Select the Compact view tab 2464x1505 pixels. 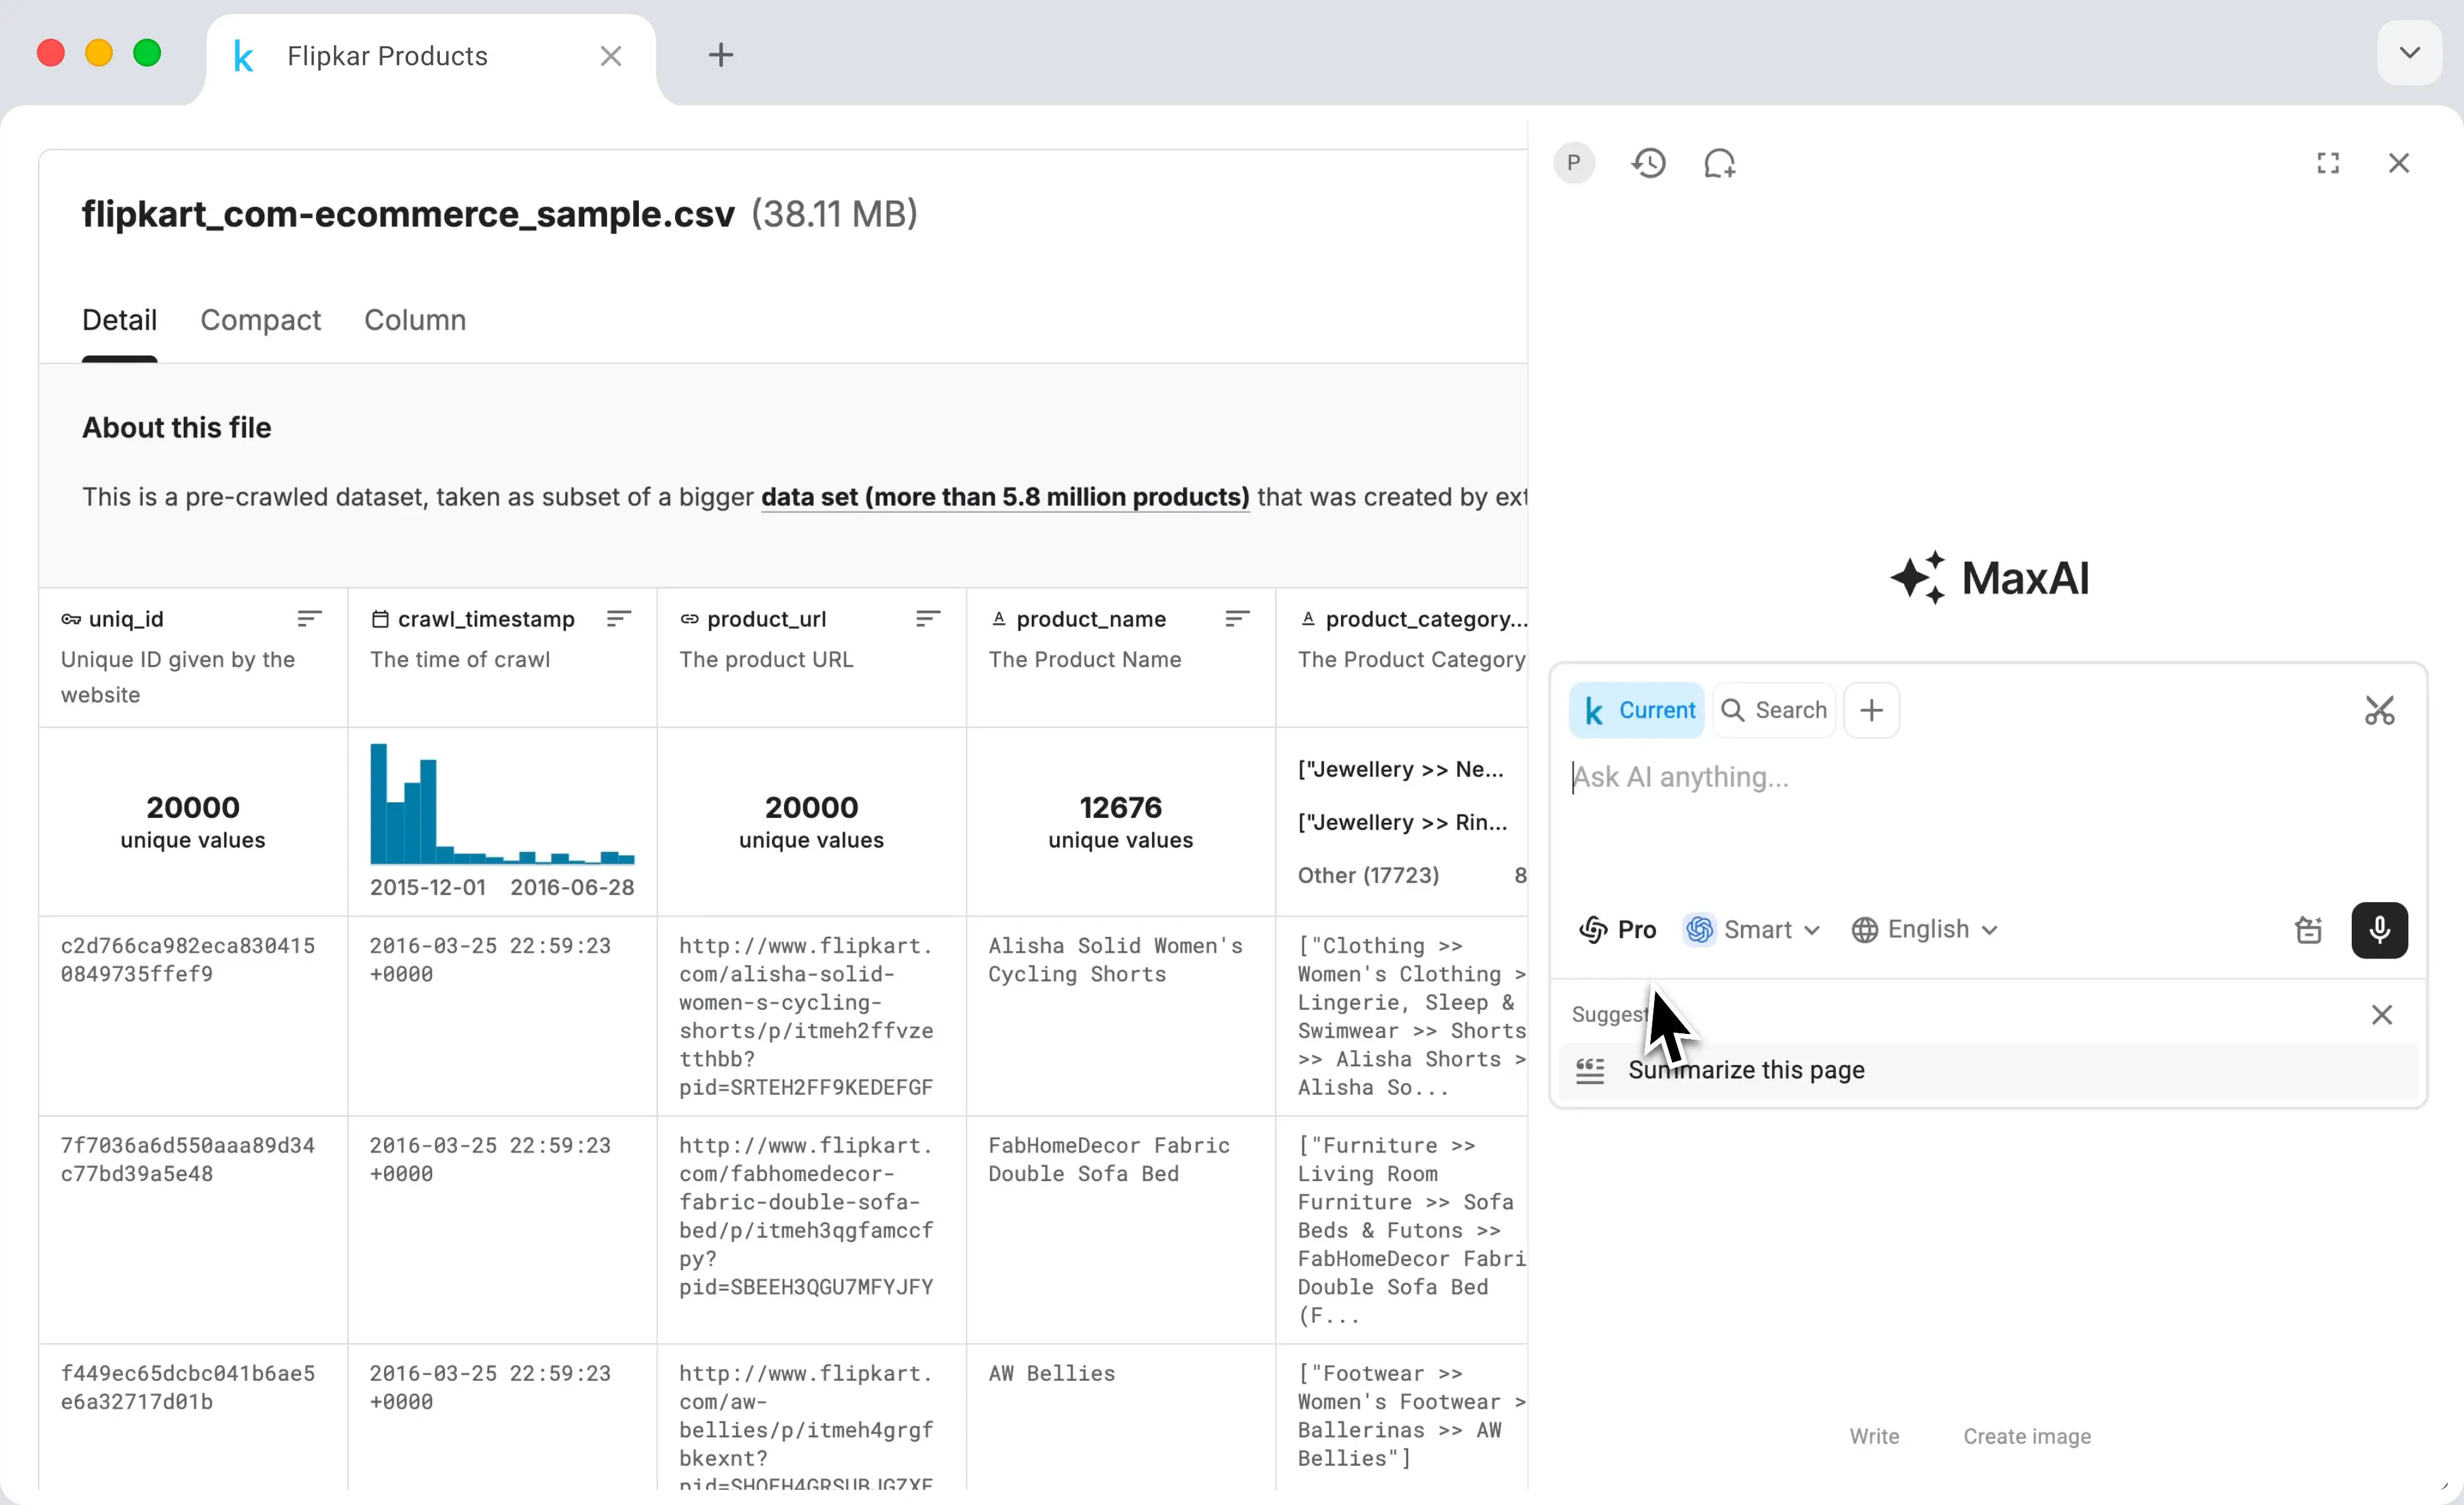(260, 320)
